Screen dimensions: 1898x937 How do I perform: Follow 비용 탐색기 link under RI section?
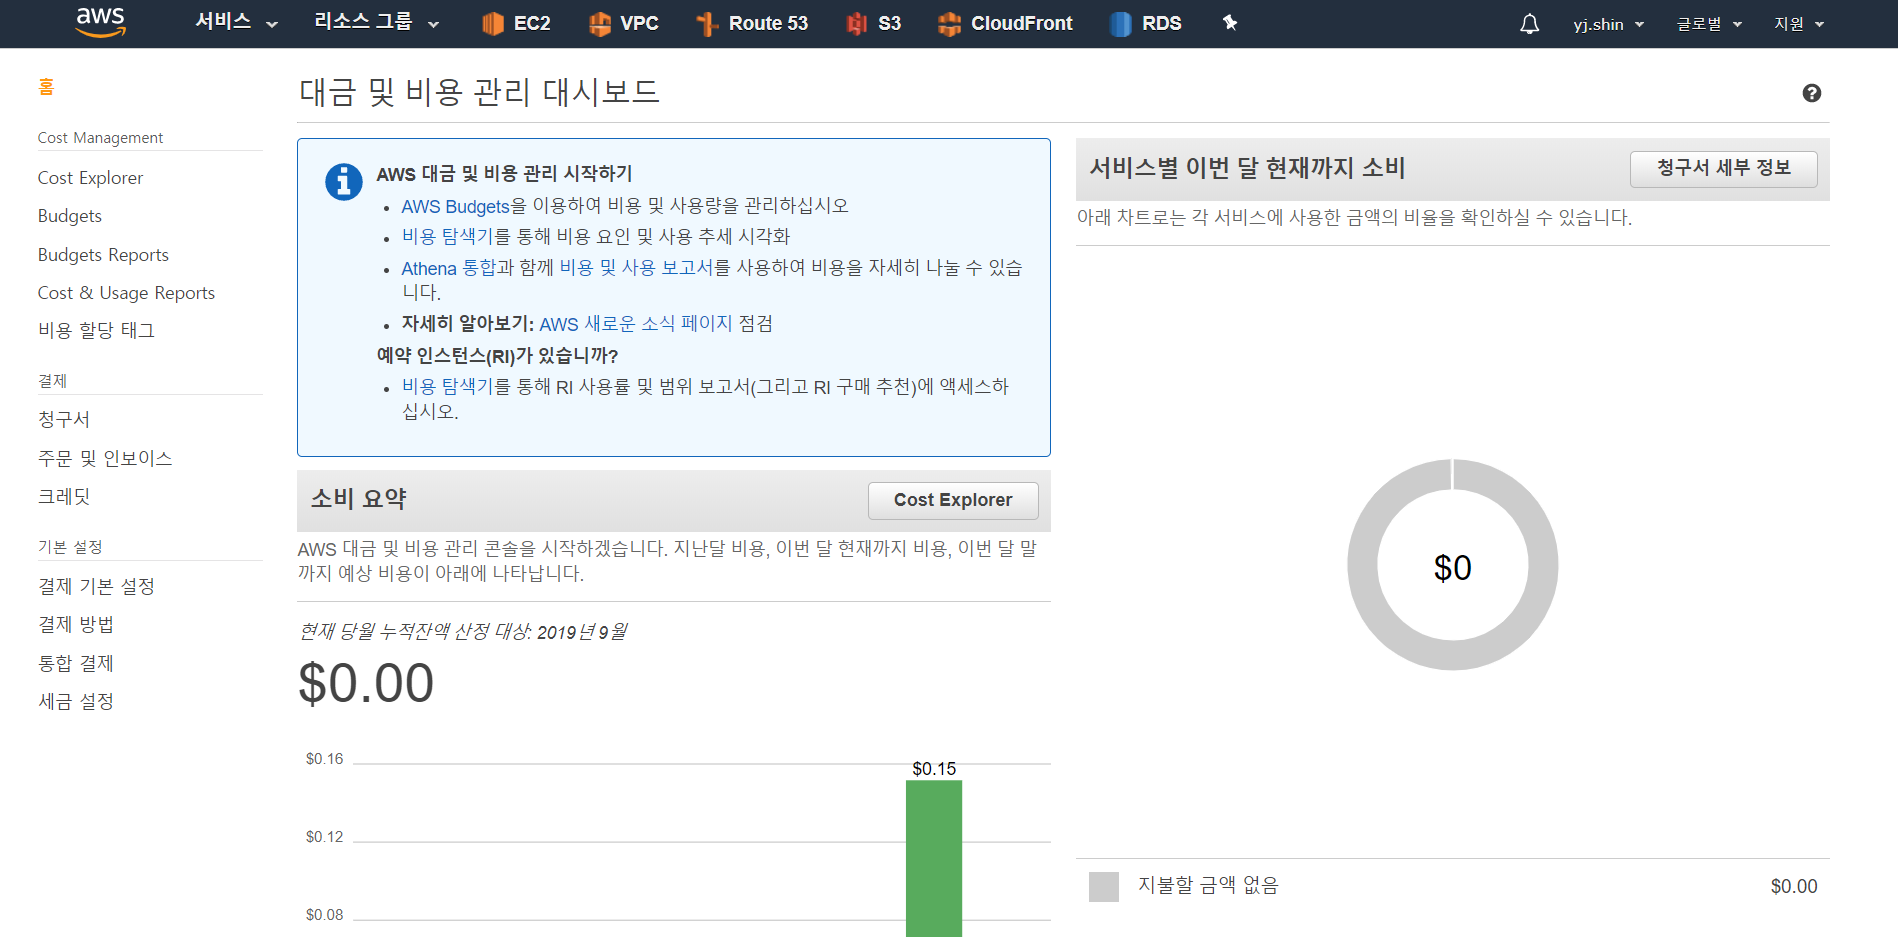(x=448, y=387)
